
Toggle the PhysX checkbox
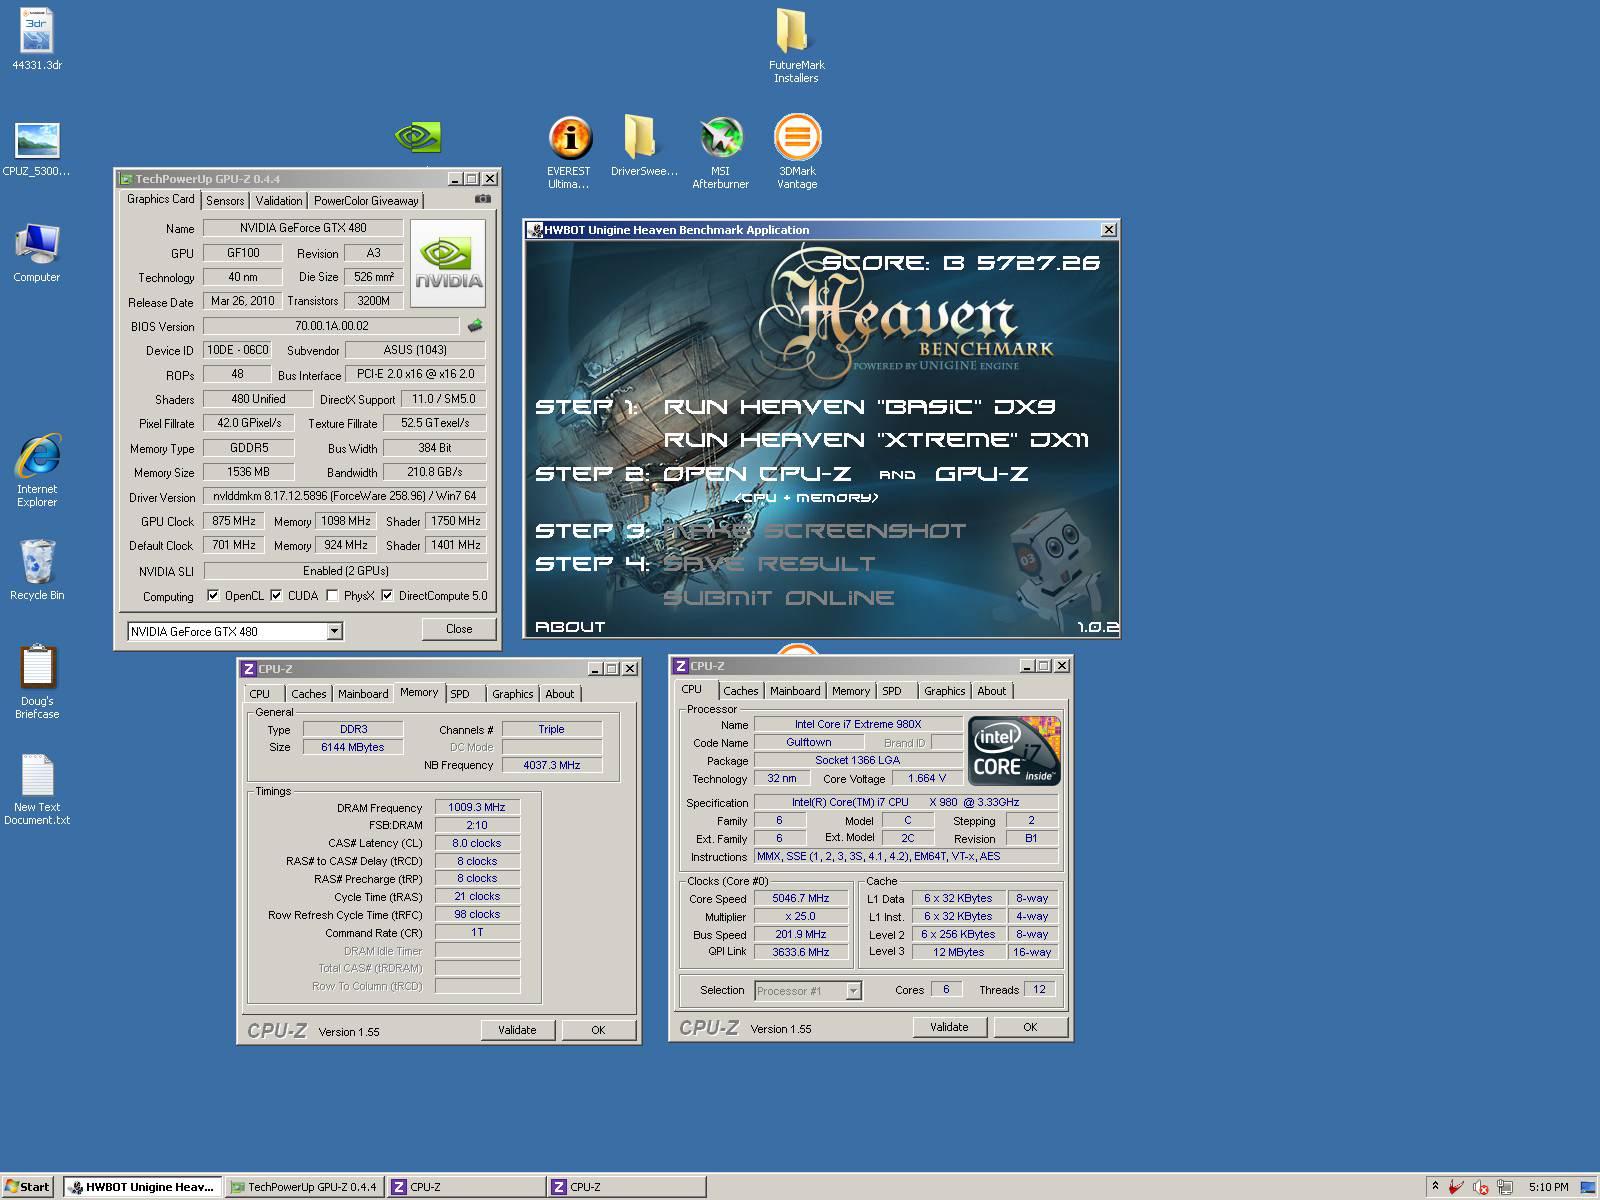(332, 595)
